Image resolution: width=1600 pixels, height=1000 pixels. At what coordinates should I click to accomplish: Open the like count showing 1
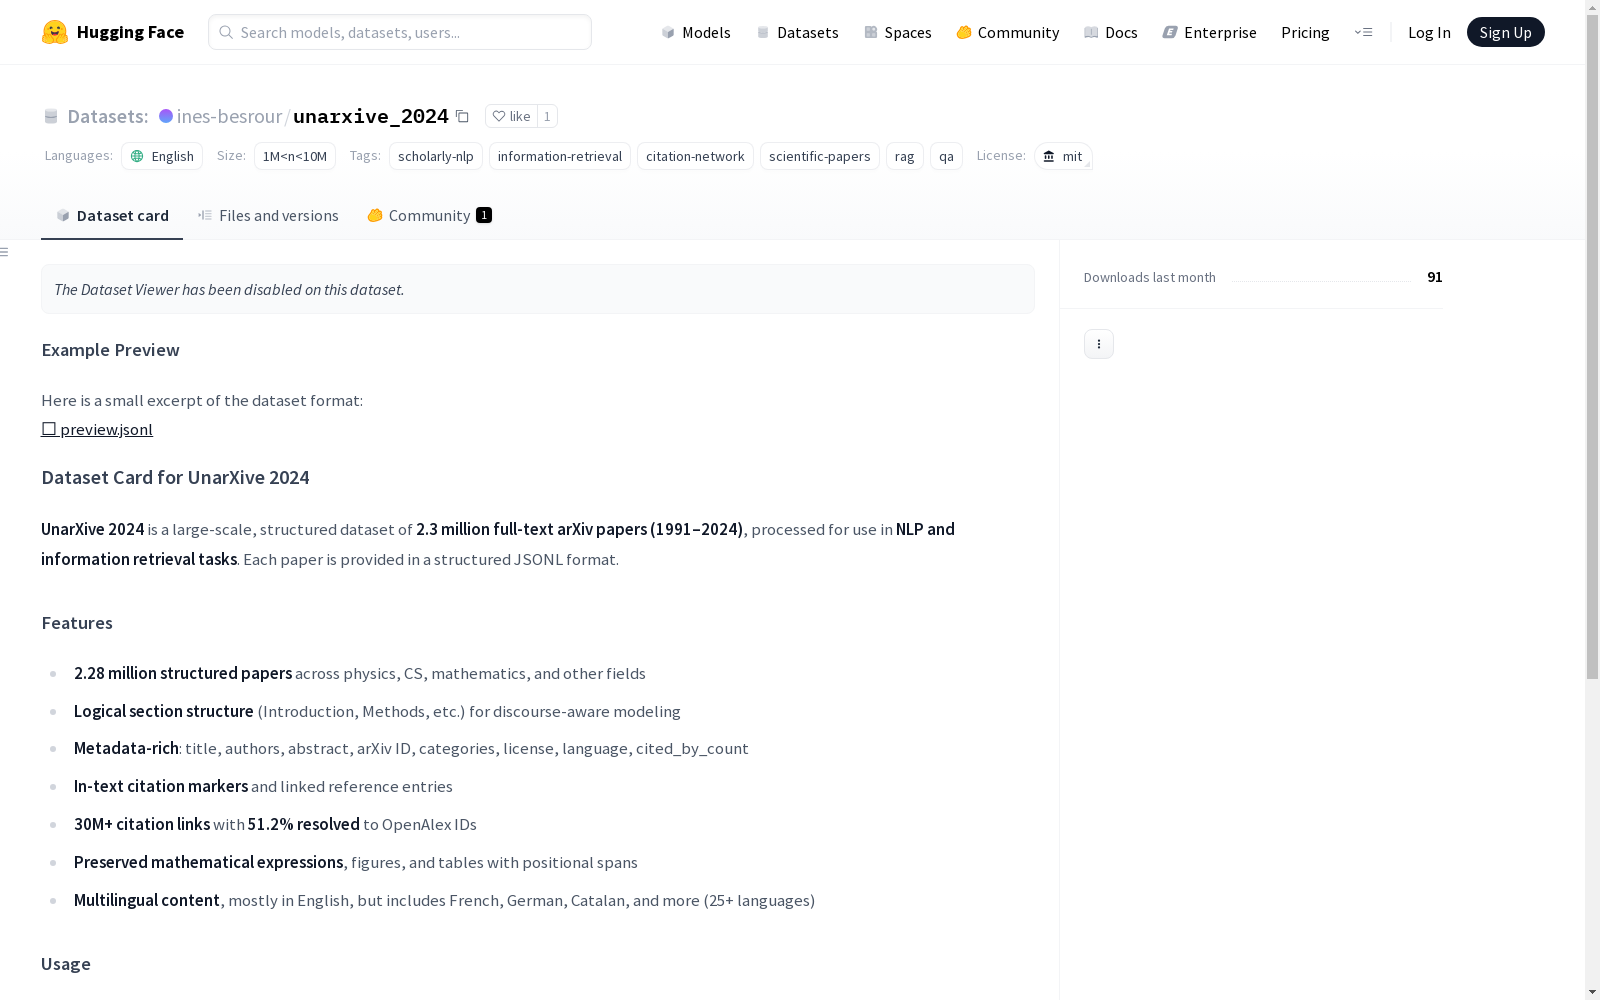(547, 116)
